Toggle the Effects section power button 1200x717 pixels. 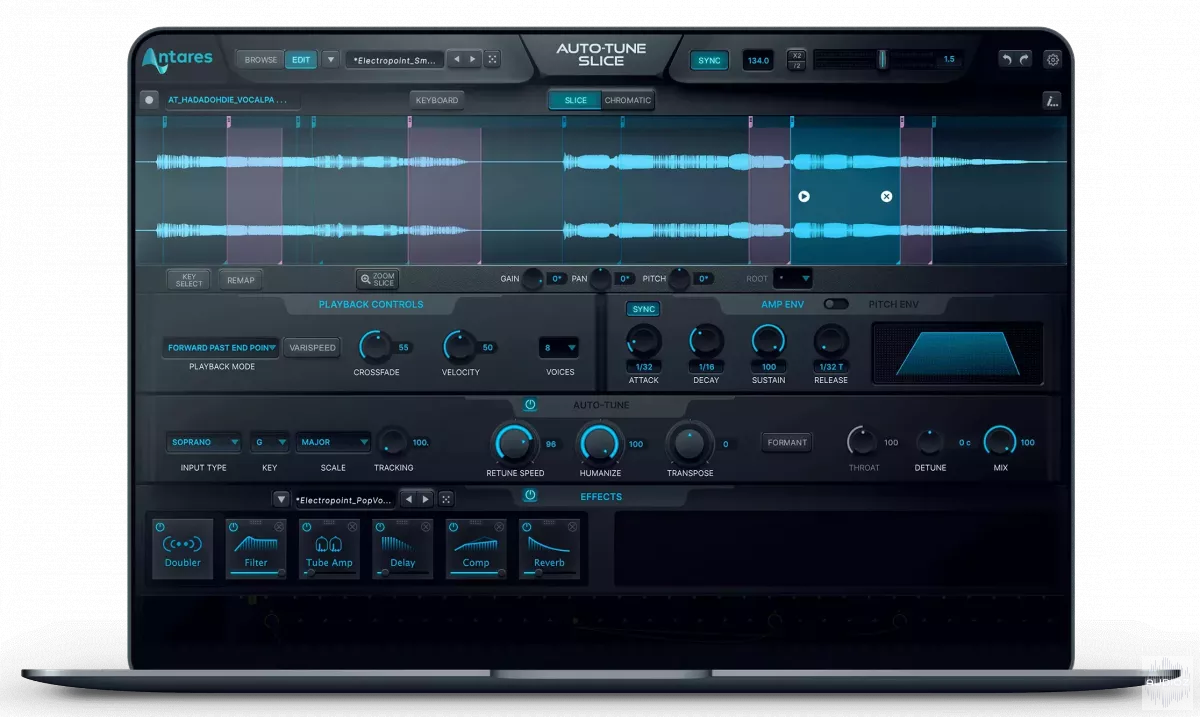530,496
